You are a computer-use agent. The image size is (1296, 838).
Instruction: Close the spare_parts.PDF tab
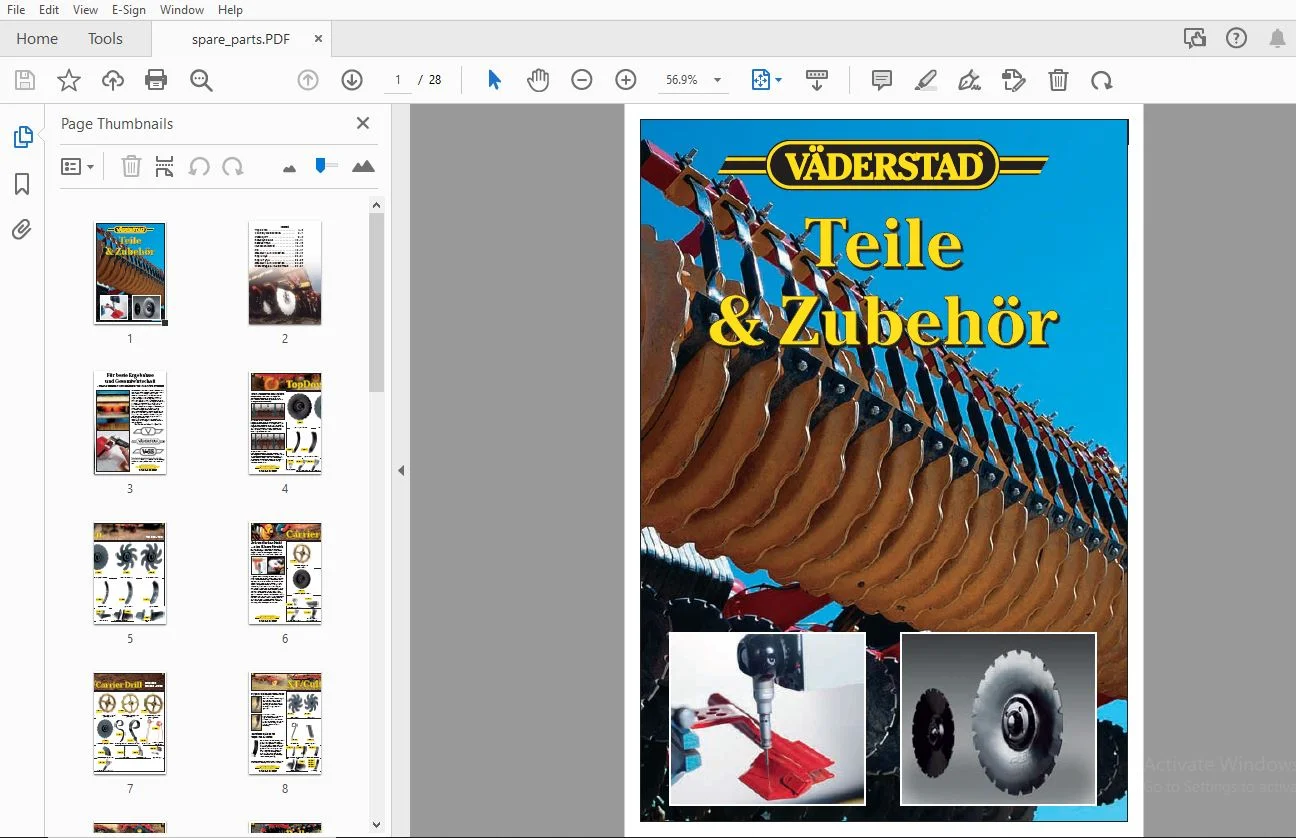[x=318, y=39]
